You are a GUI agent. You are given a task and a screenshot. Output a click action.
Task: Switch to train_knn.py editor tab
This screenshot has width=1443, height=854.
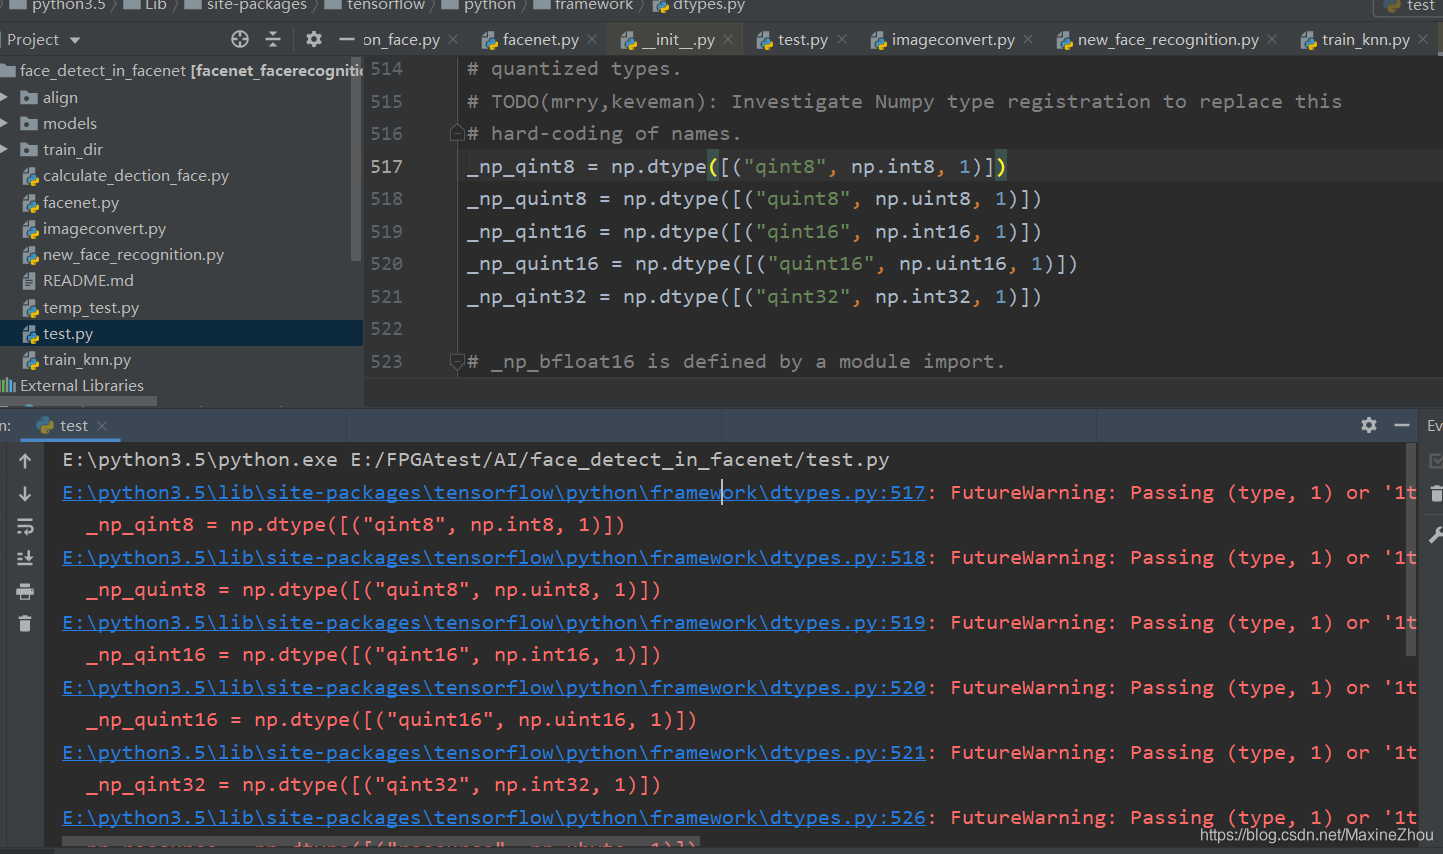tap(1366, 39)
